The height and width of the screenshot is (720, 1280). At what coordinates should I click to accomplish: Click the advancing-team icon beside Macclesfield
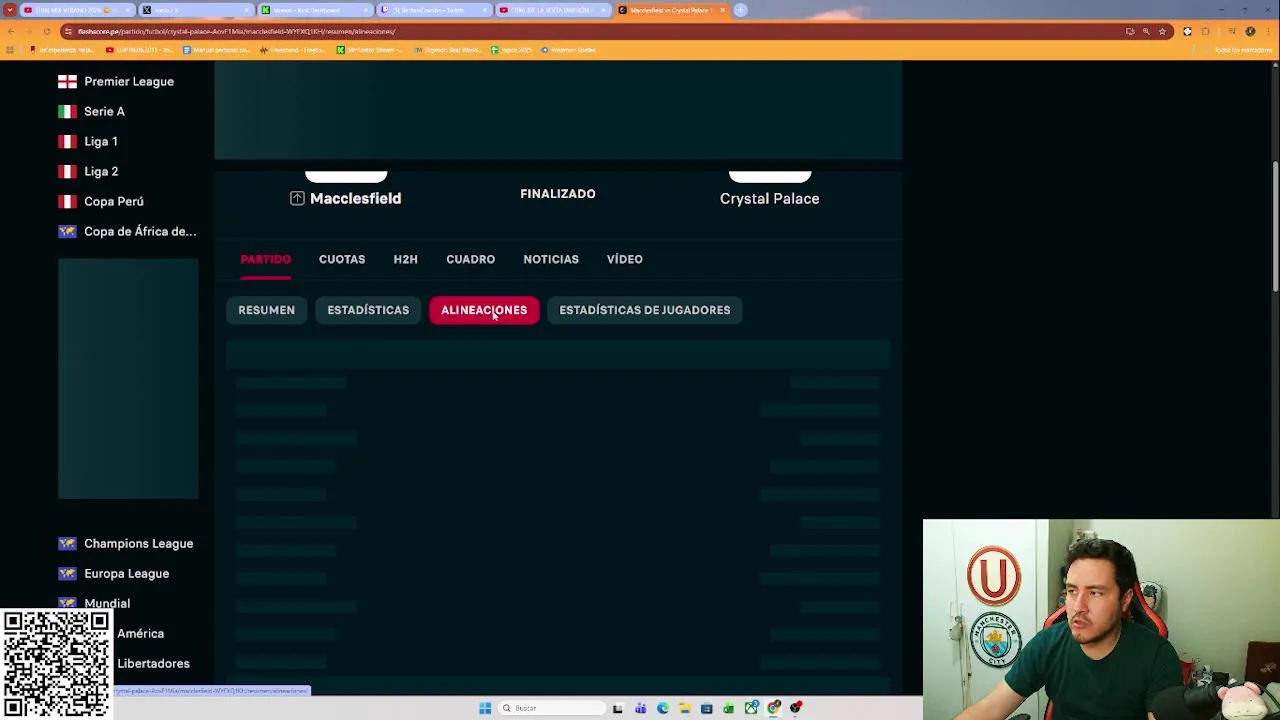click(x=297, y=199)
